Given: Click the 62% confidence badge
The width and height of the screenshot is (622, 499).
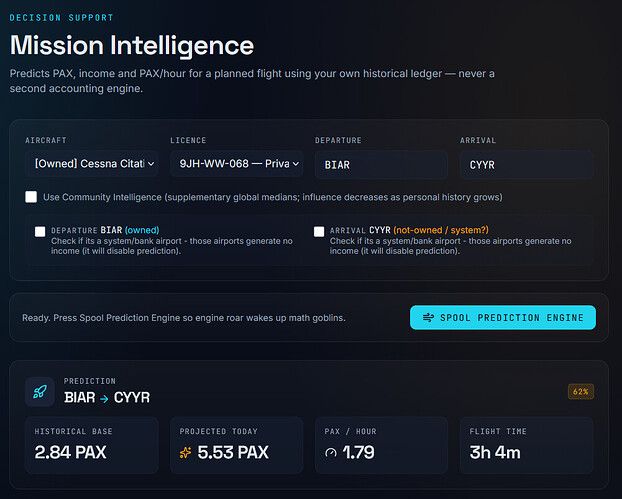Looking at the screenshot, I should 581,392.
